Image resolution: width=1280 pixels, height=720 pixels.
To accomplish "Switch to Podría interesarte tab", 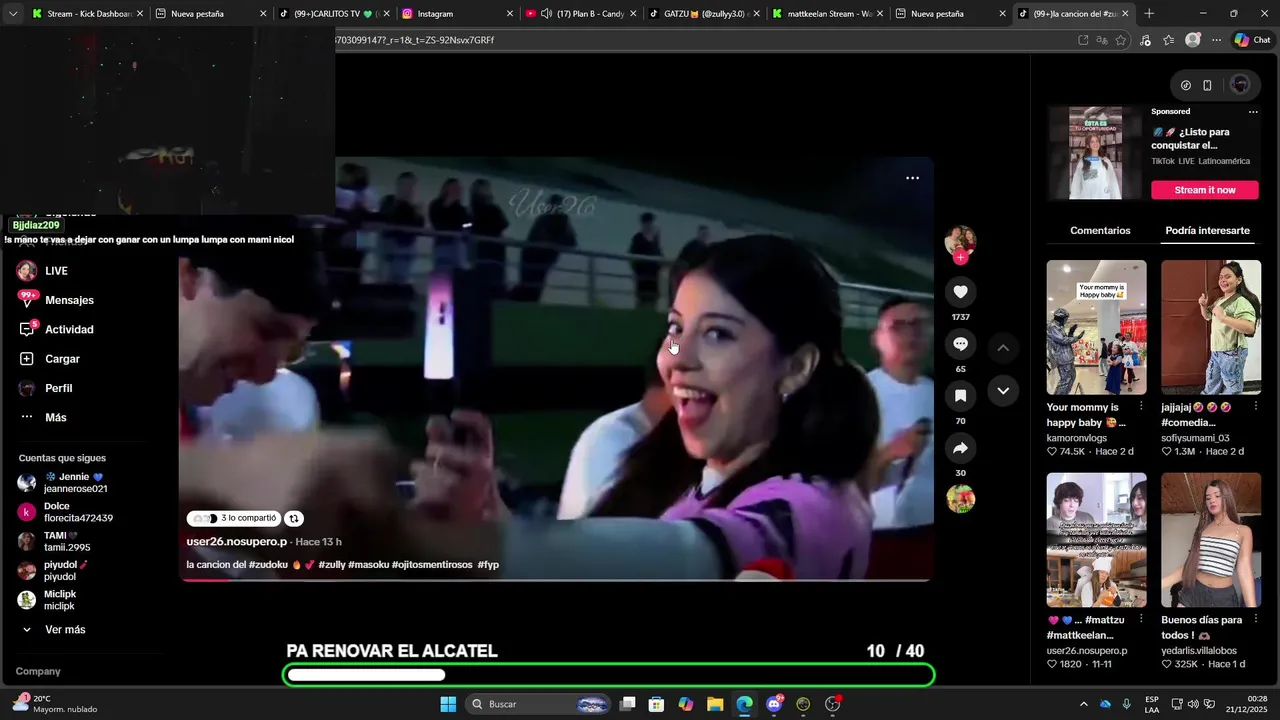I will 1207,231.
